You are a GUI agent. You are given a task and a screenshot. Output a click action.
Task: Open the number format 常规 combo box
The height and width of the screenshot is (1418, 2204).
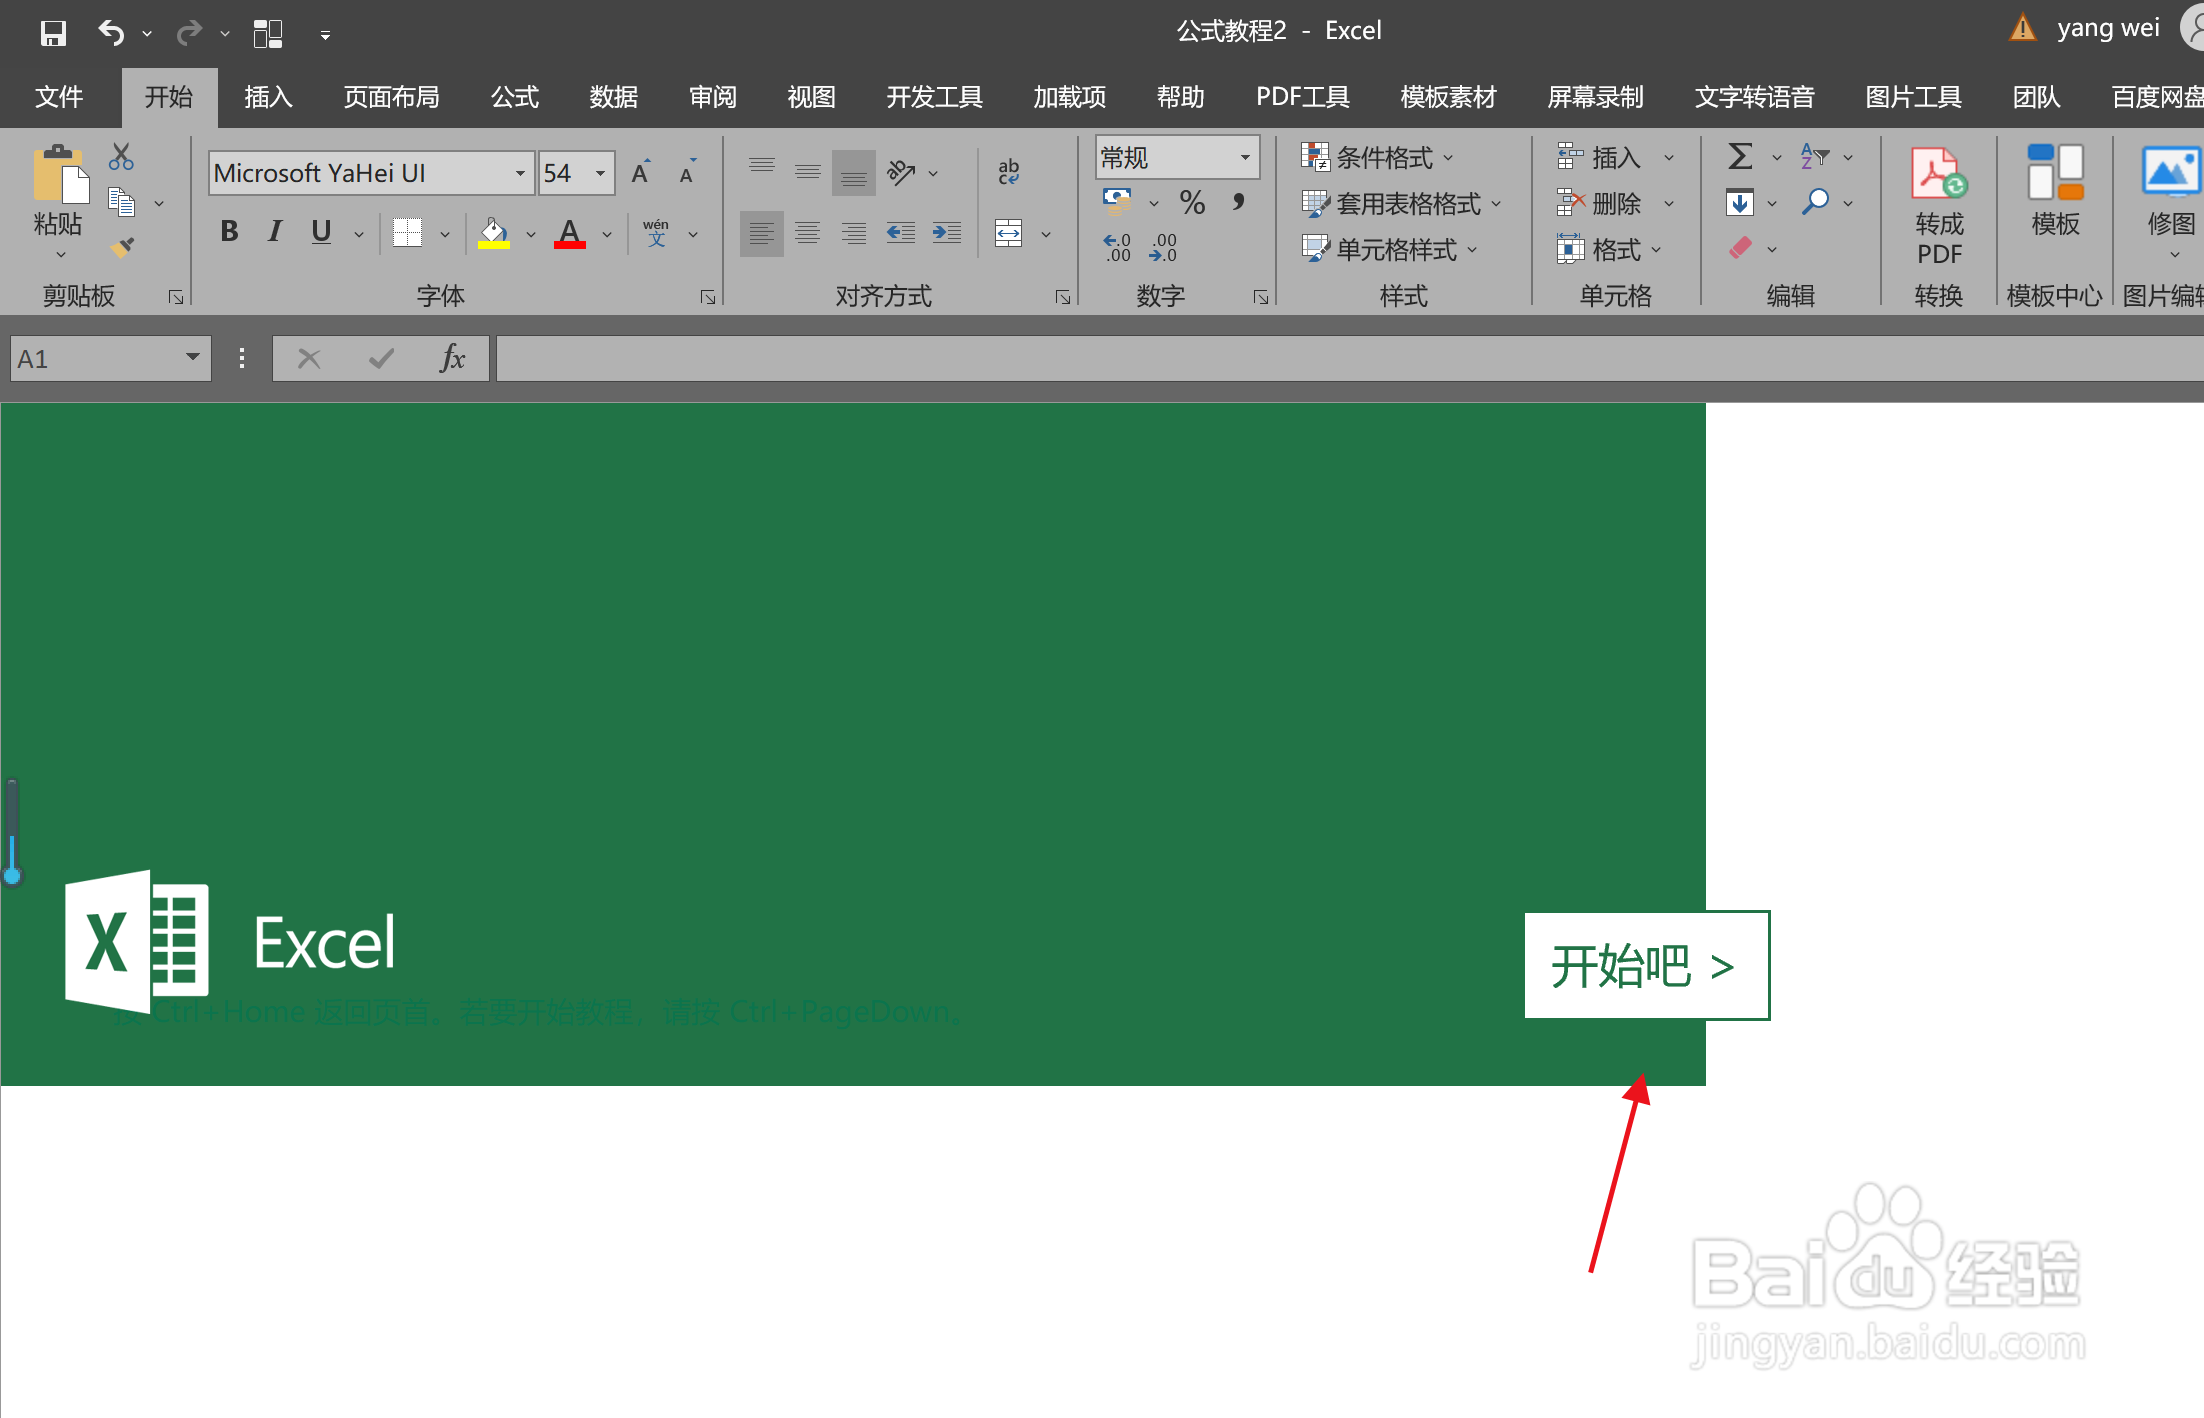1178,157
